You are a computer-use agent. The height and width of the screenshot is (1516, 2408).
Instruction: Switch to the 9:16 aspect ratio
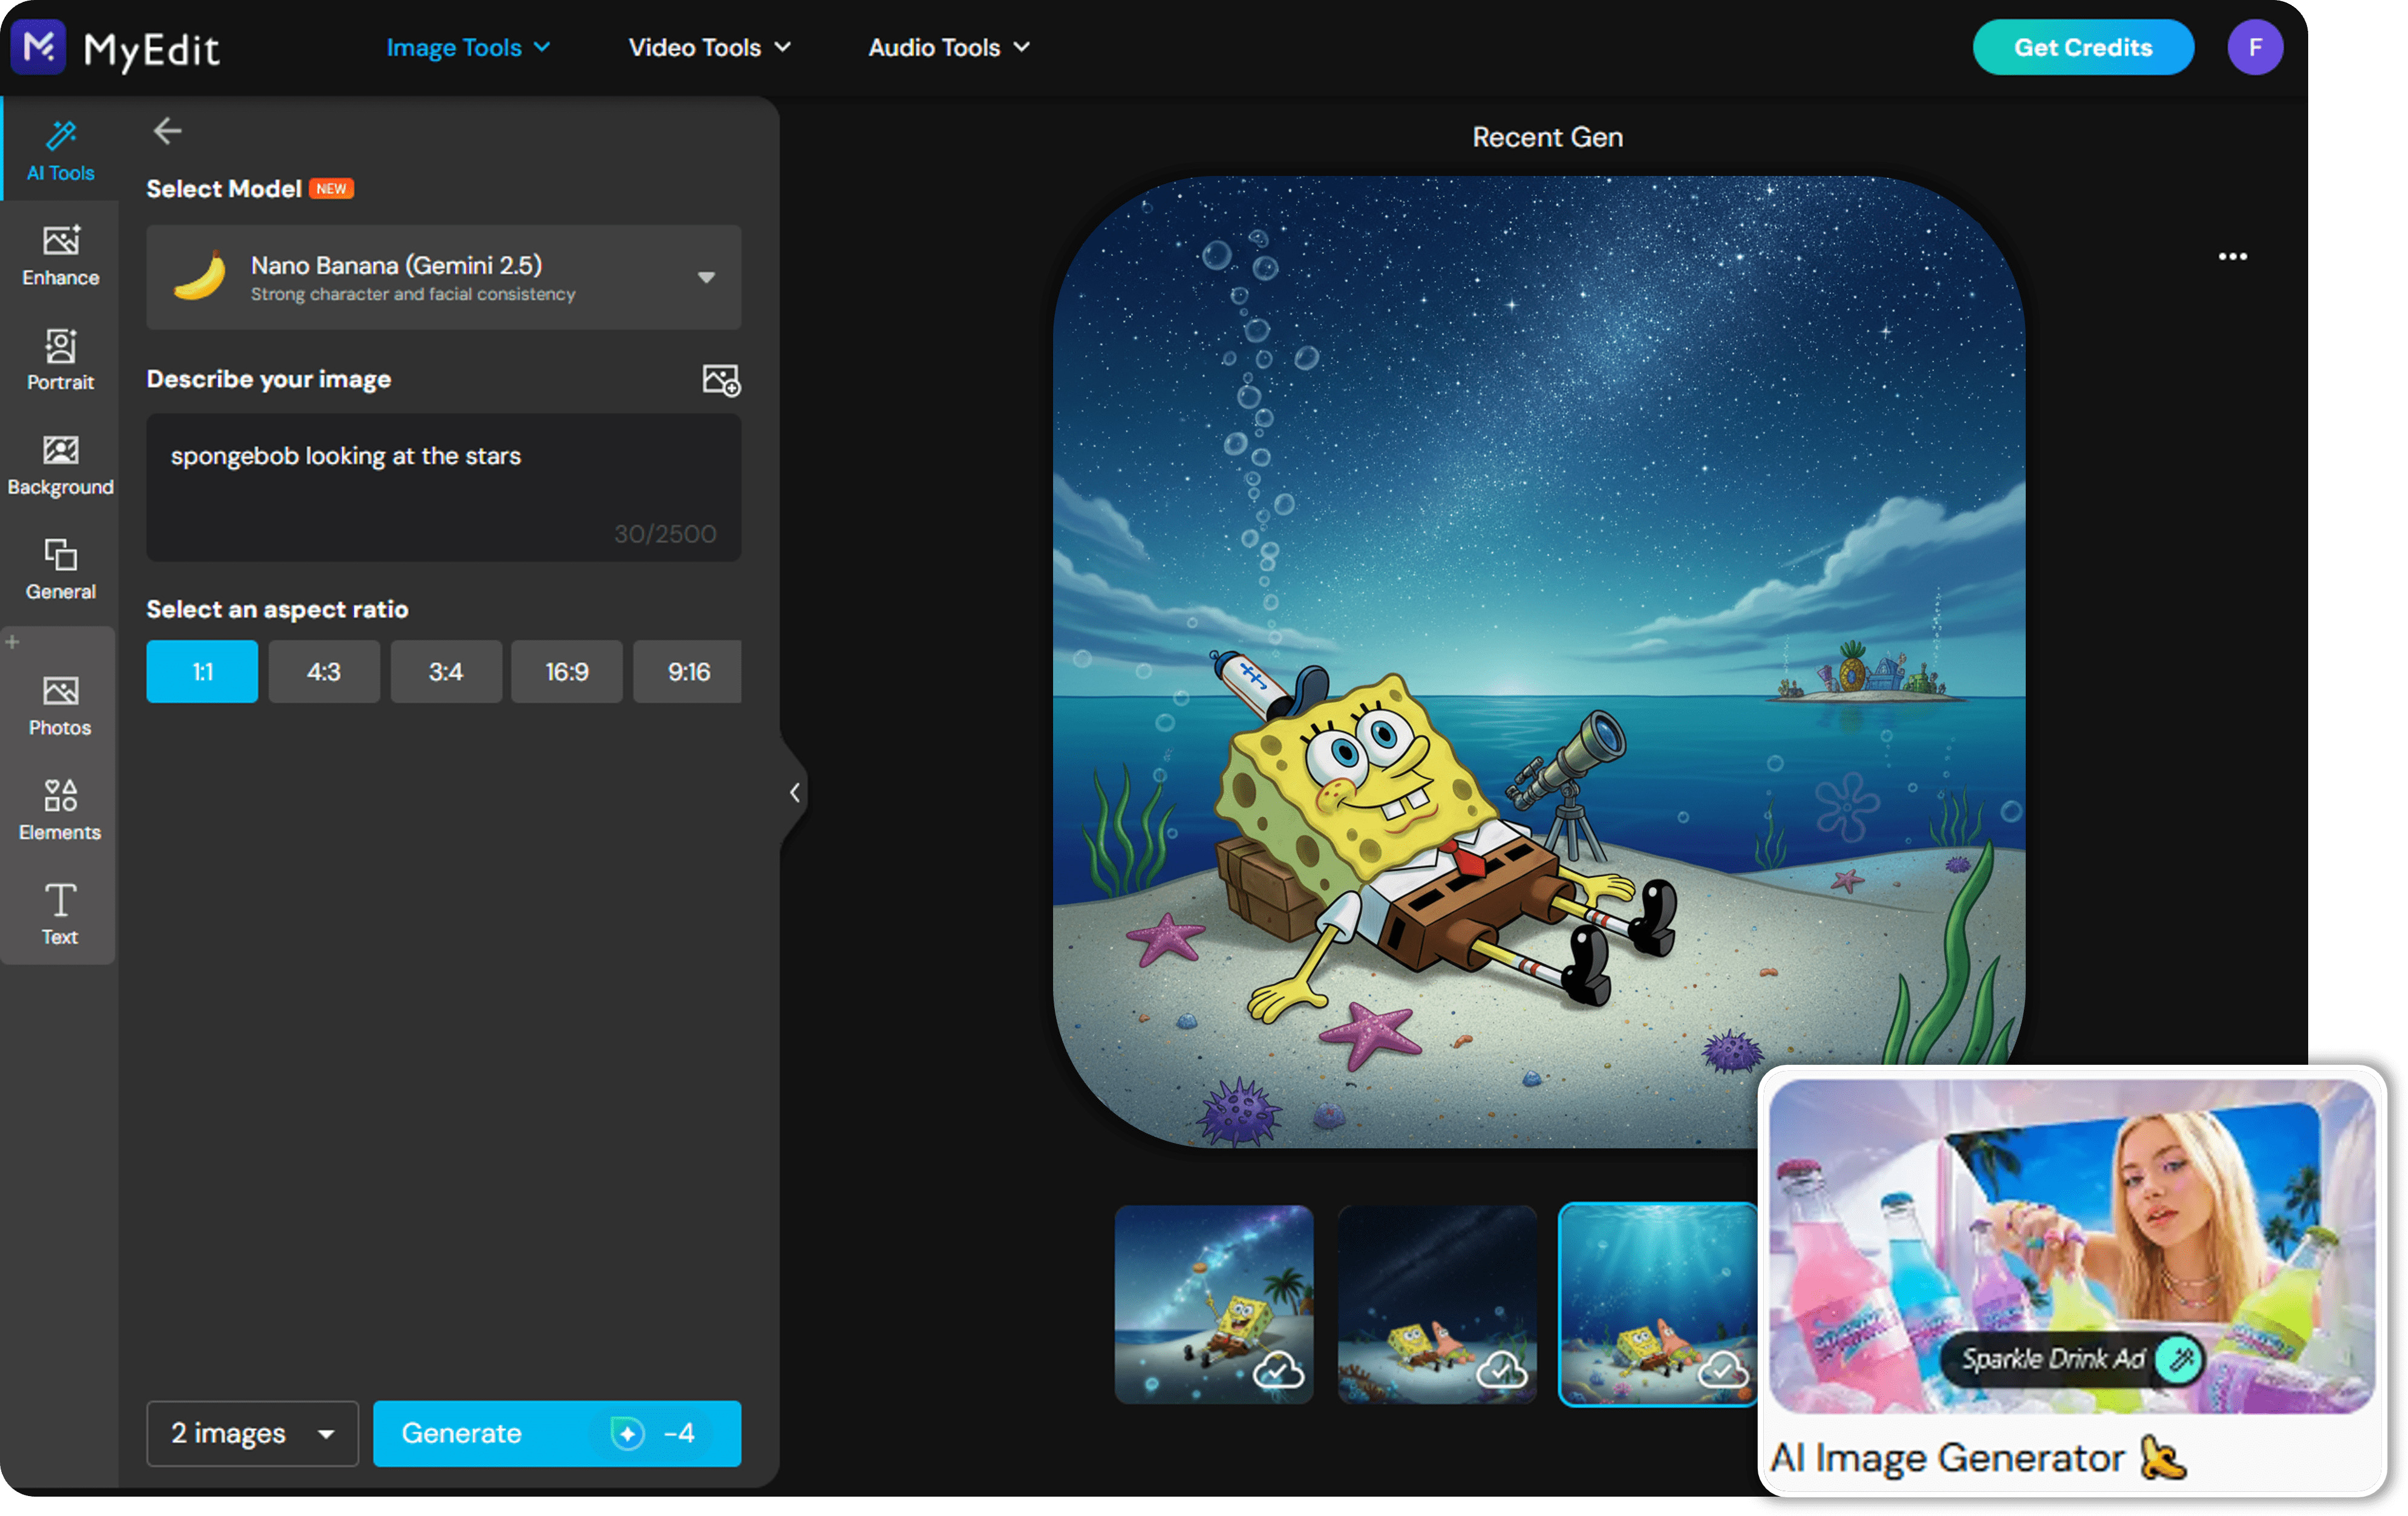pyautogui.click(x=687, y=671)
